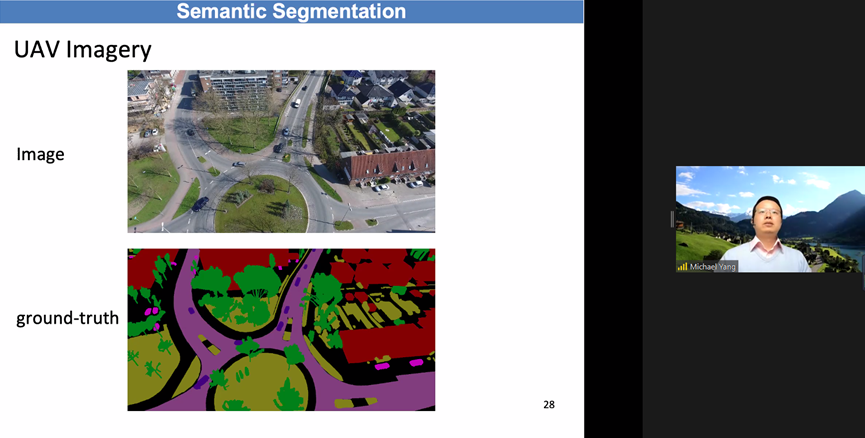Image resolution: width=865 pixels, height=438 pixels.
Task: Click the red-roofed row houses in the aerial photo
Action: [x=390, y=165]
